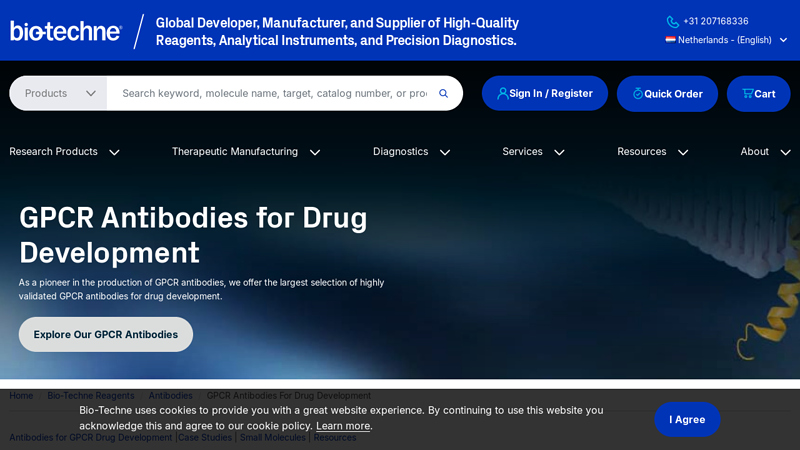Open the Therapeutic Manufacturing menu

(235, 152)
